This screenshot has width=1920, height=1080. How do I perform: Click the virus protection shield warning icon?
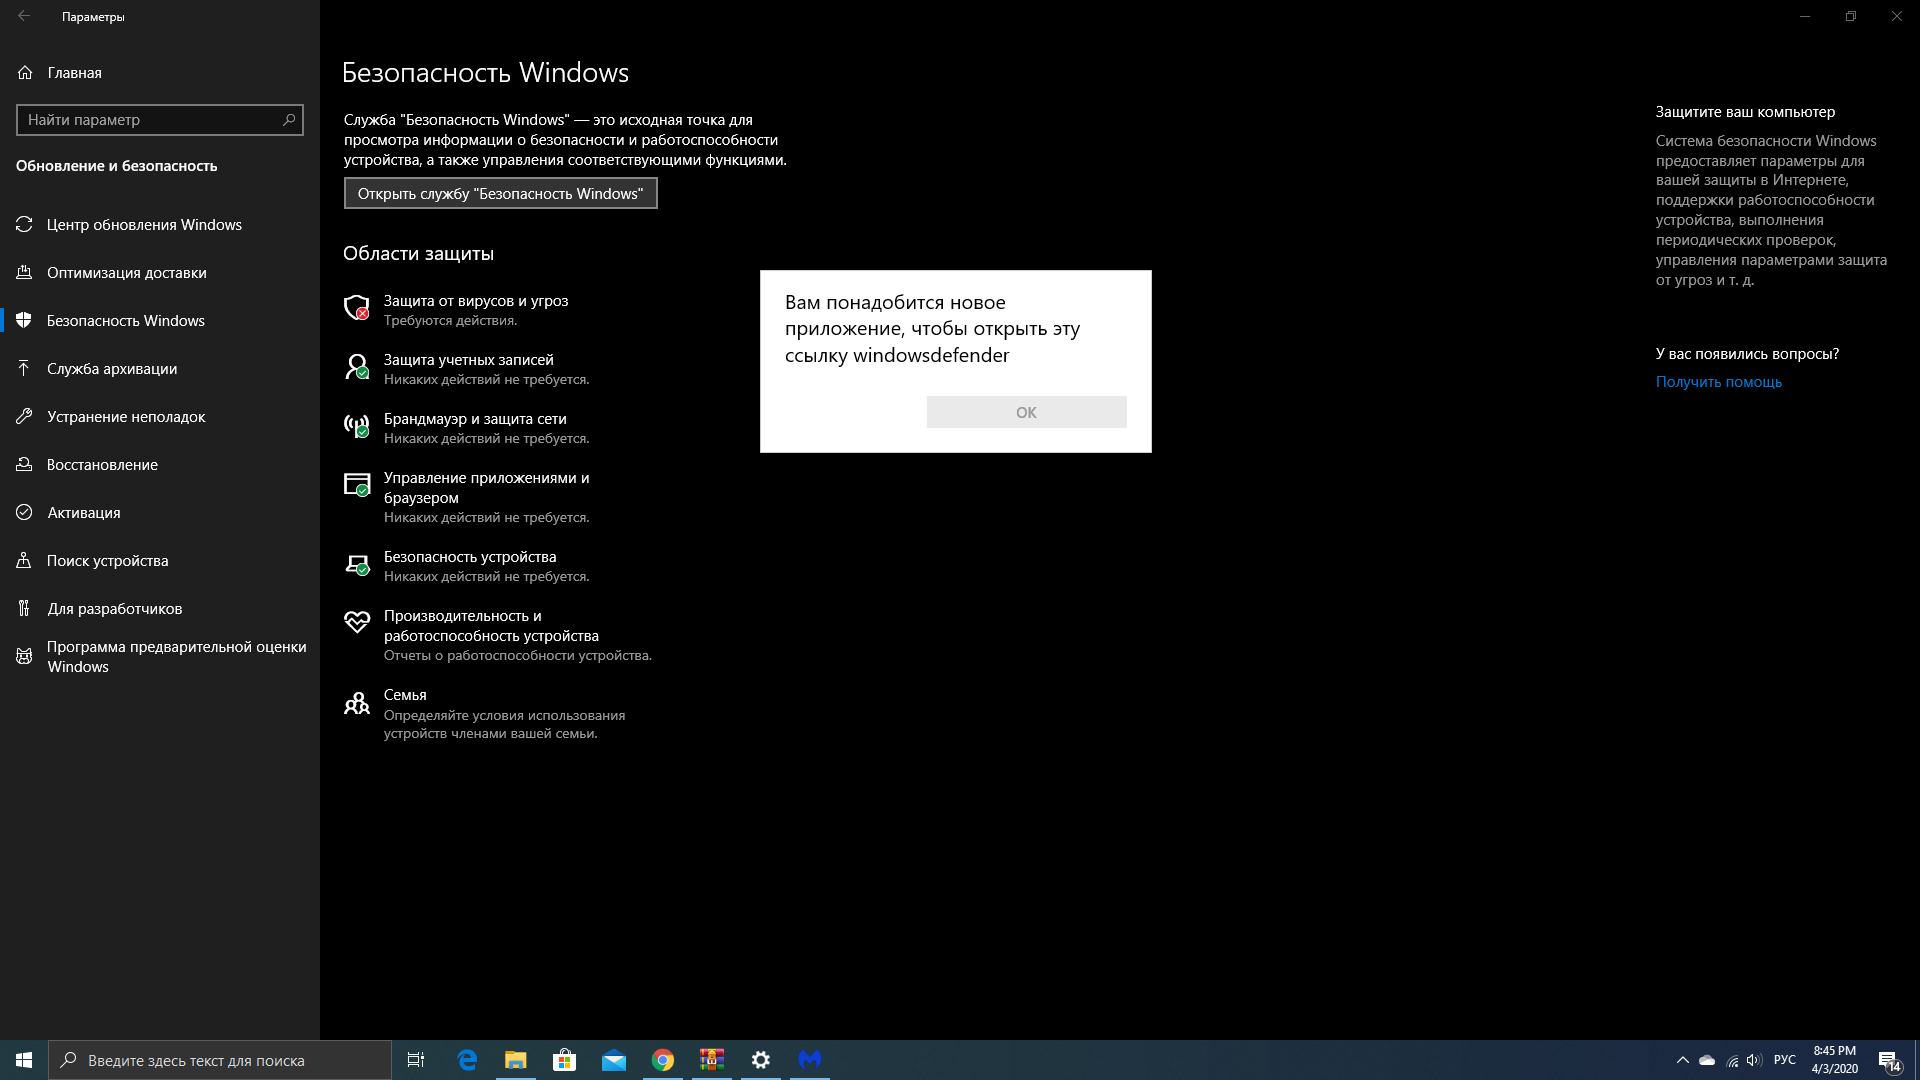(x=357, y=307)
